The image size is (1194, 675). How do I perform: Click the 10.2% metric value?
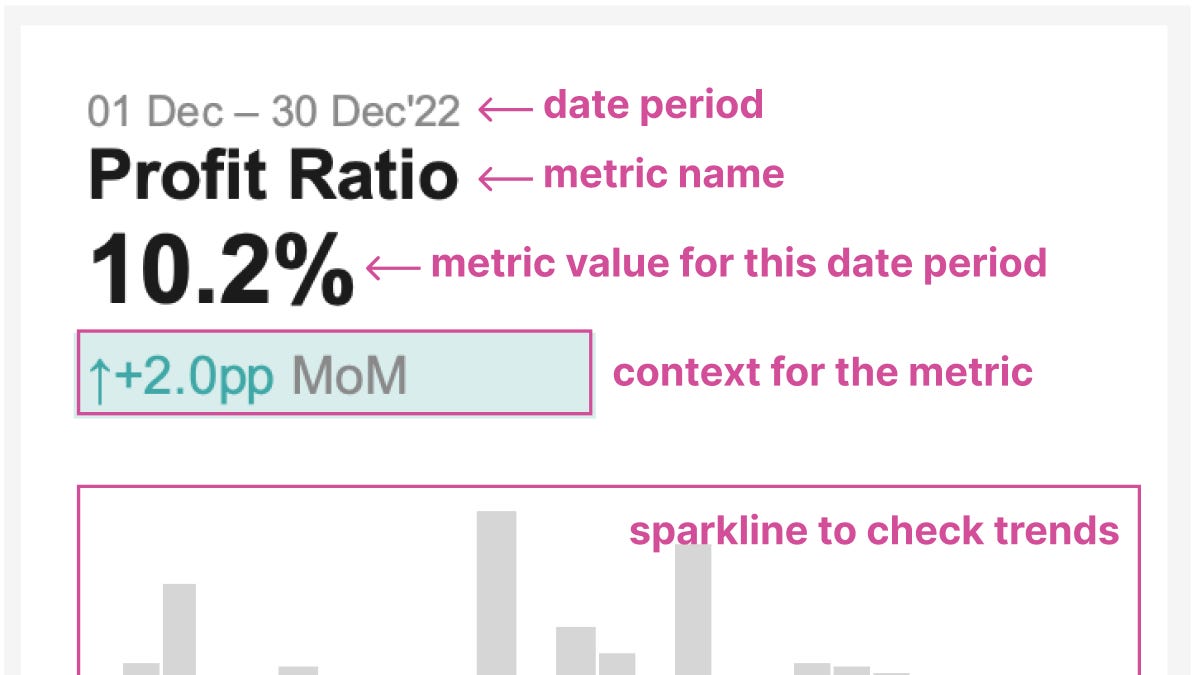(x=222, y=269)
